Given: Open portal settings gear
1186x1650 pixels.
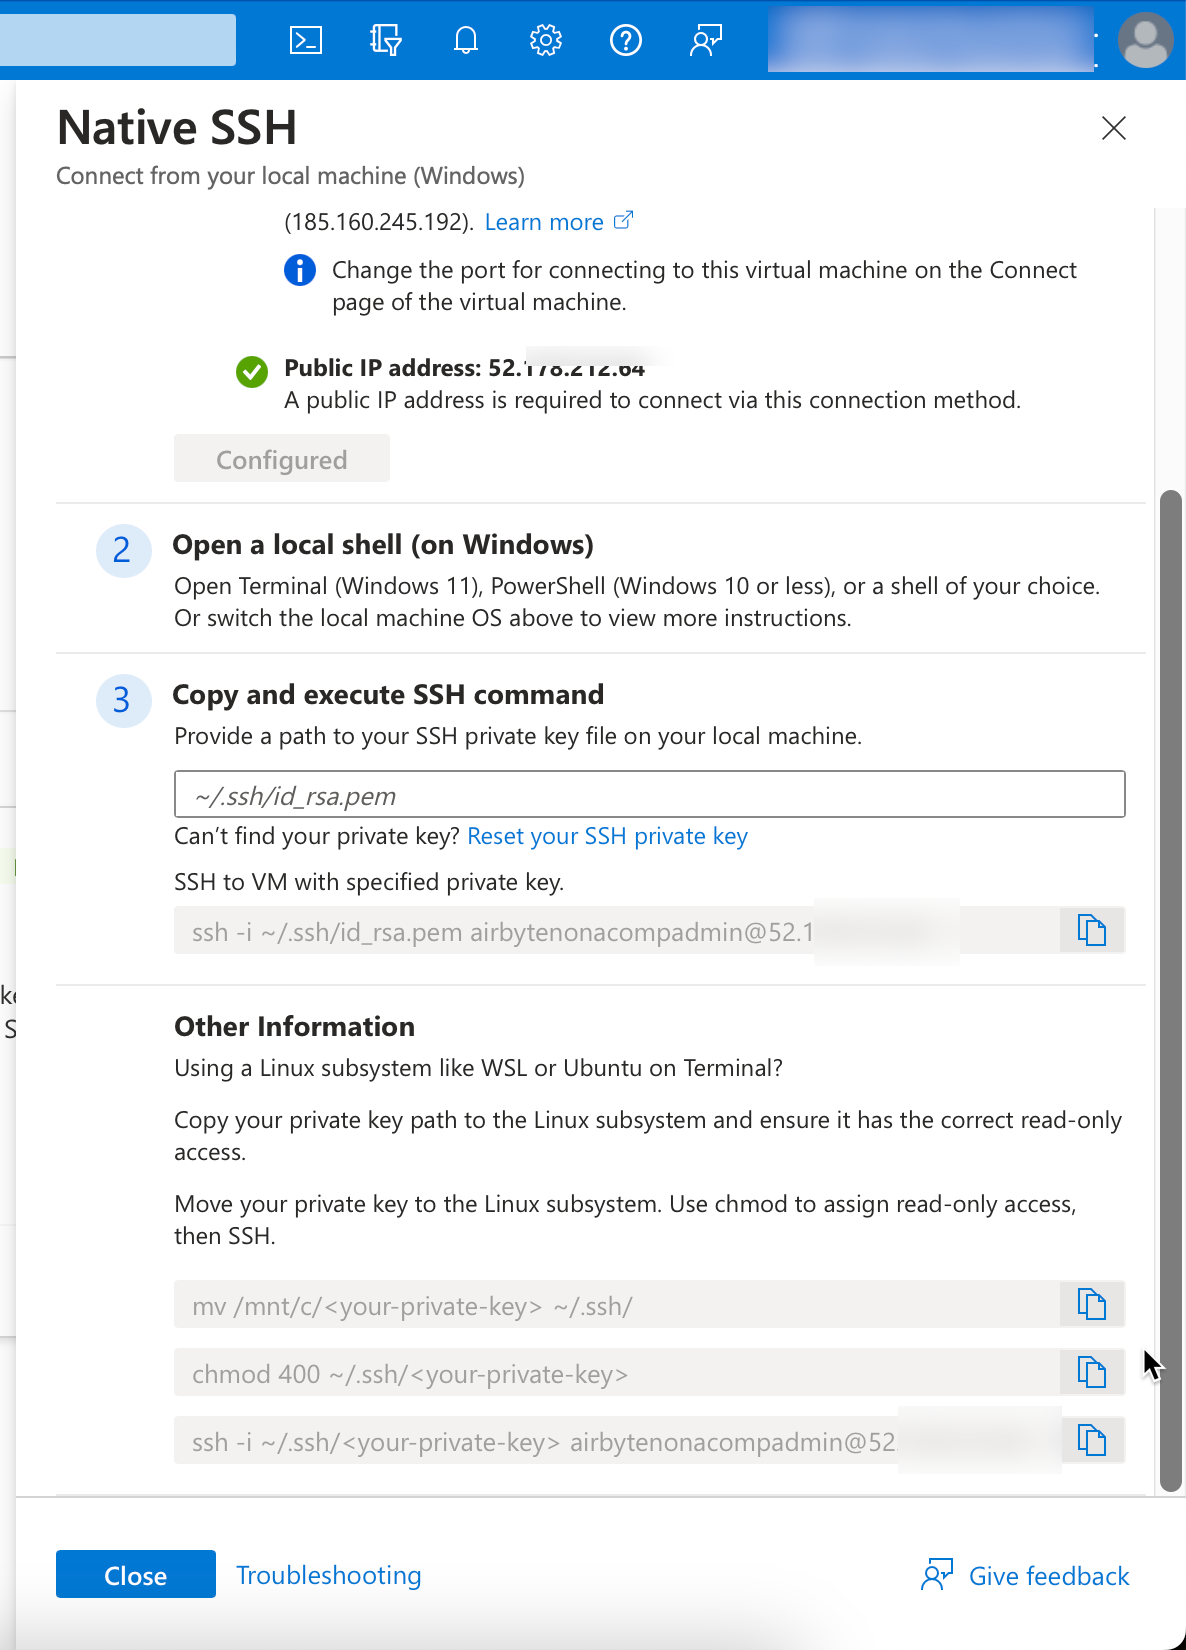Looking at the screenshot, I should click(546, 40).
